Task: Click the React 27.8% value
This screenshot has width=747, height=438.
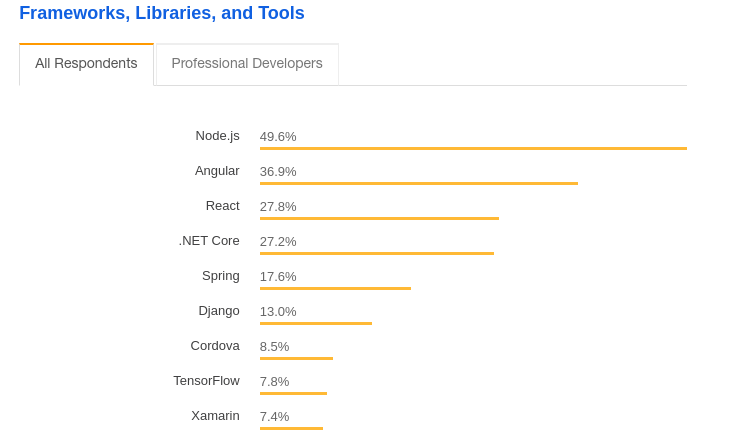Action: click(278, 206)
